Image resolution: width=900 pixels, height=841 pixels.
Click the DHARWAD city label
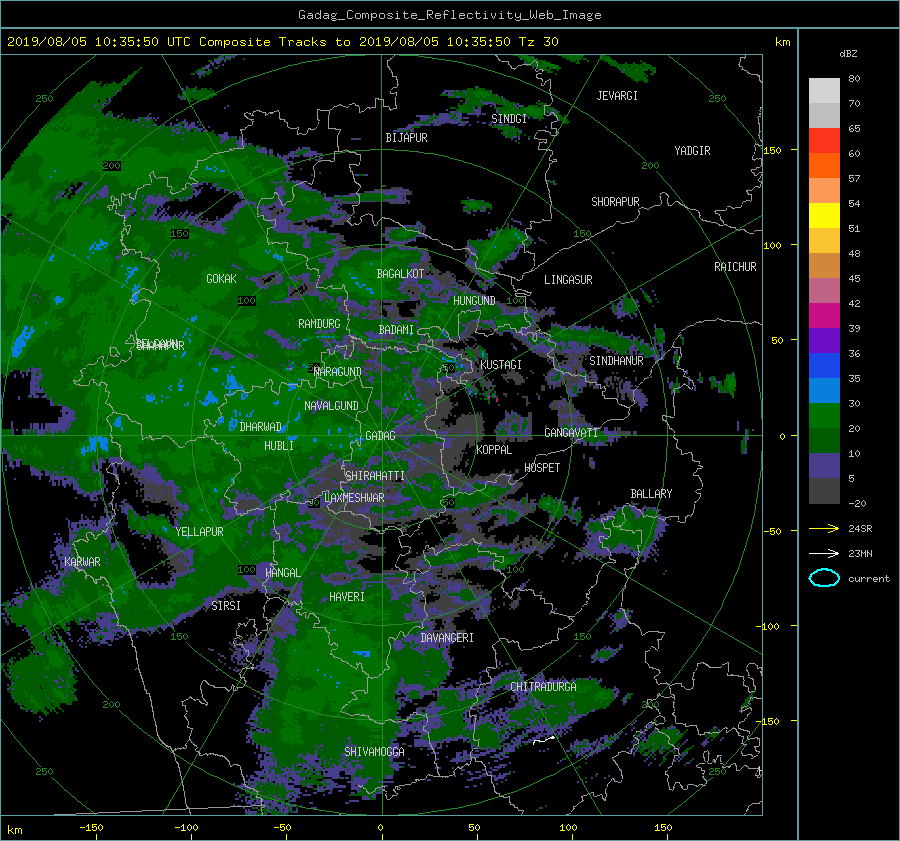[x=261, y=427]
